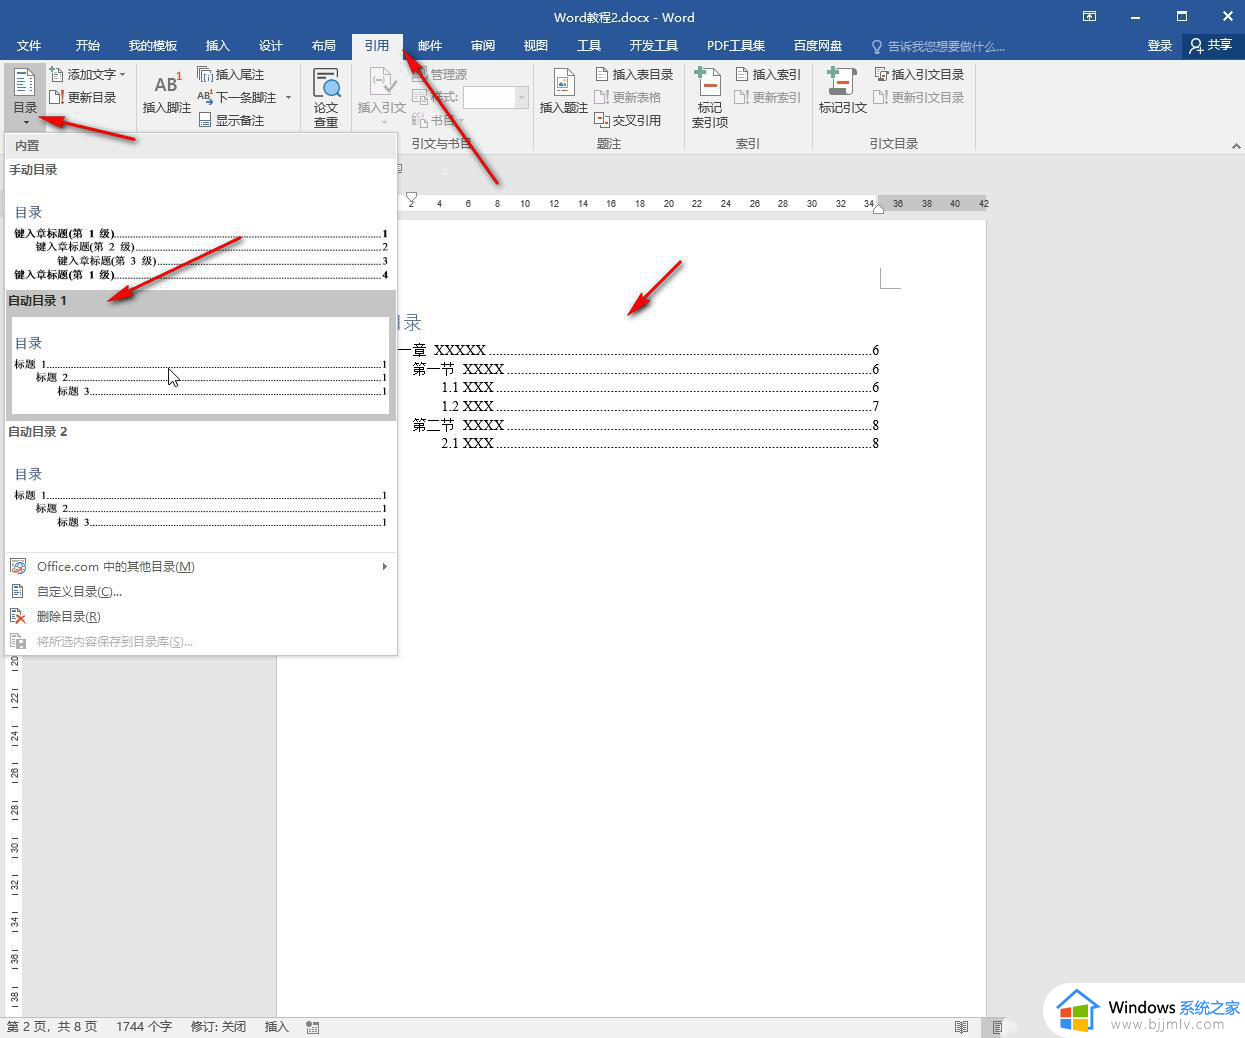
Task: Click the 登录 sign-in link
Action: 1159,45
